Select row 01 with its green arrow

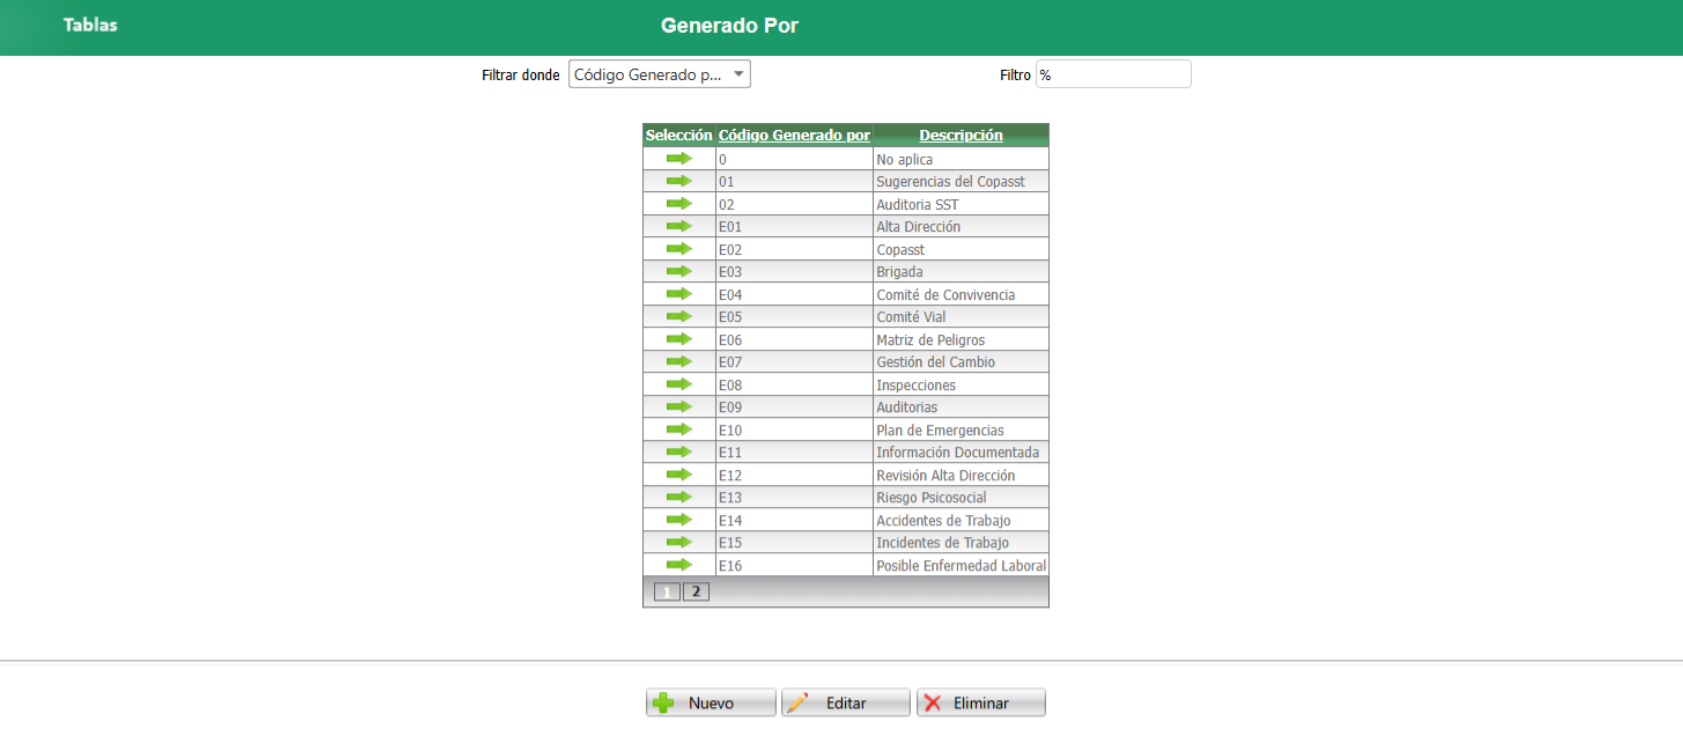(x=679, y=181)
